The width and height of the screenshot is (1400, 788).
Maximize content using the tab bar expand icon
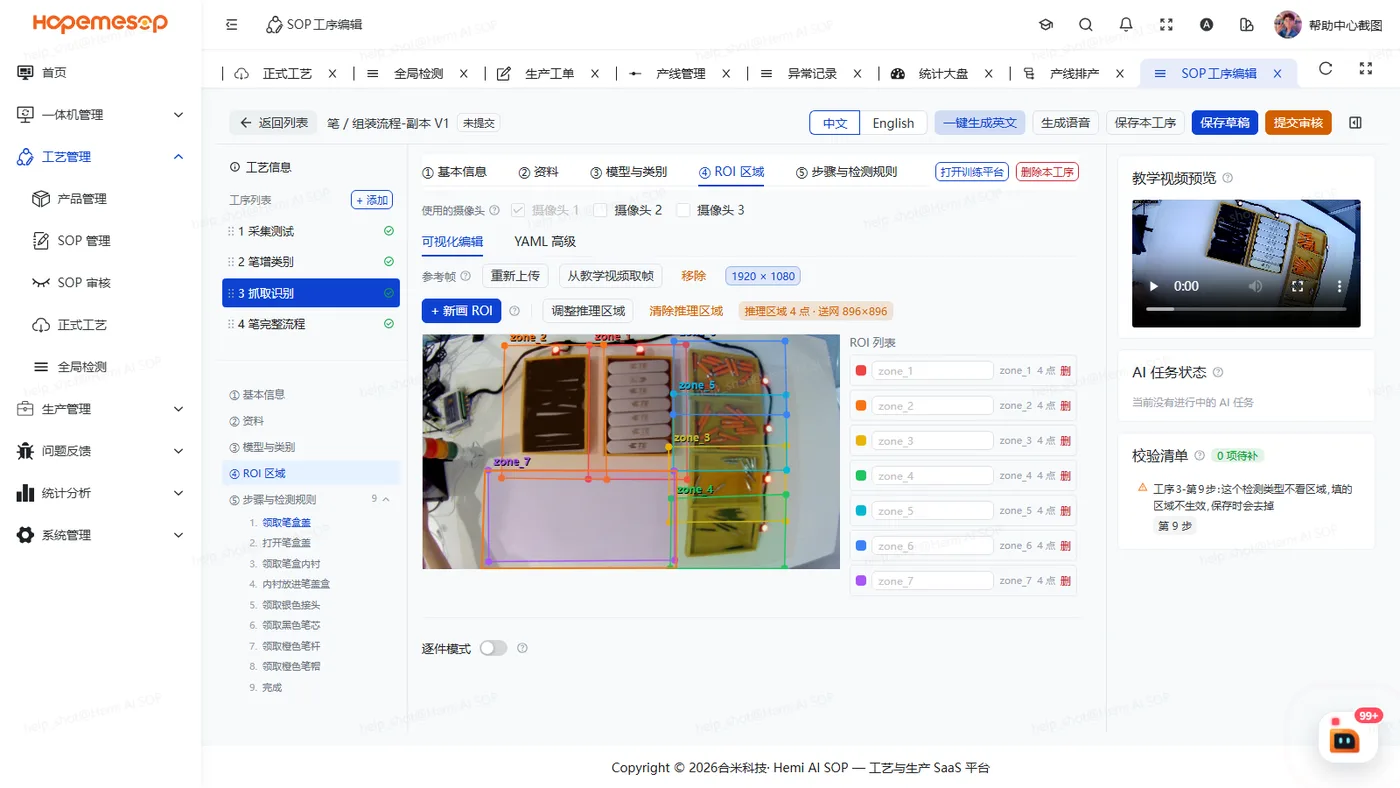[1366, 69]
